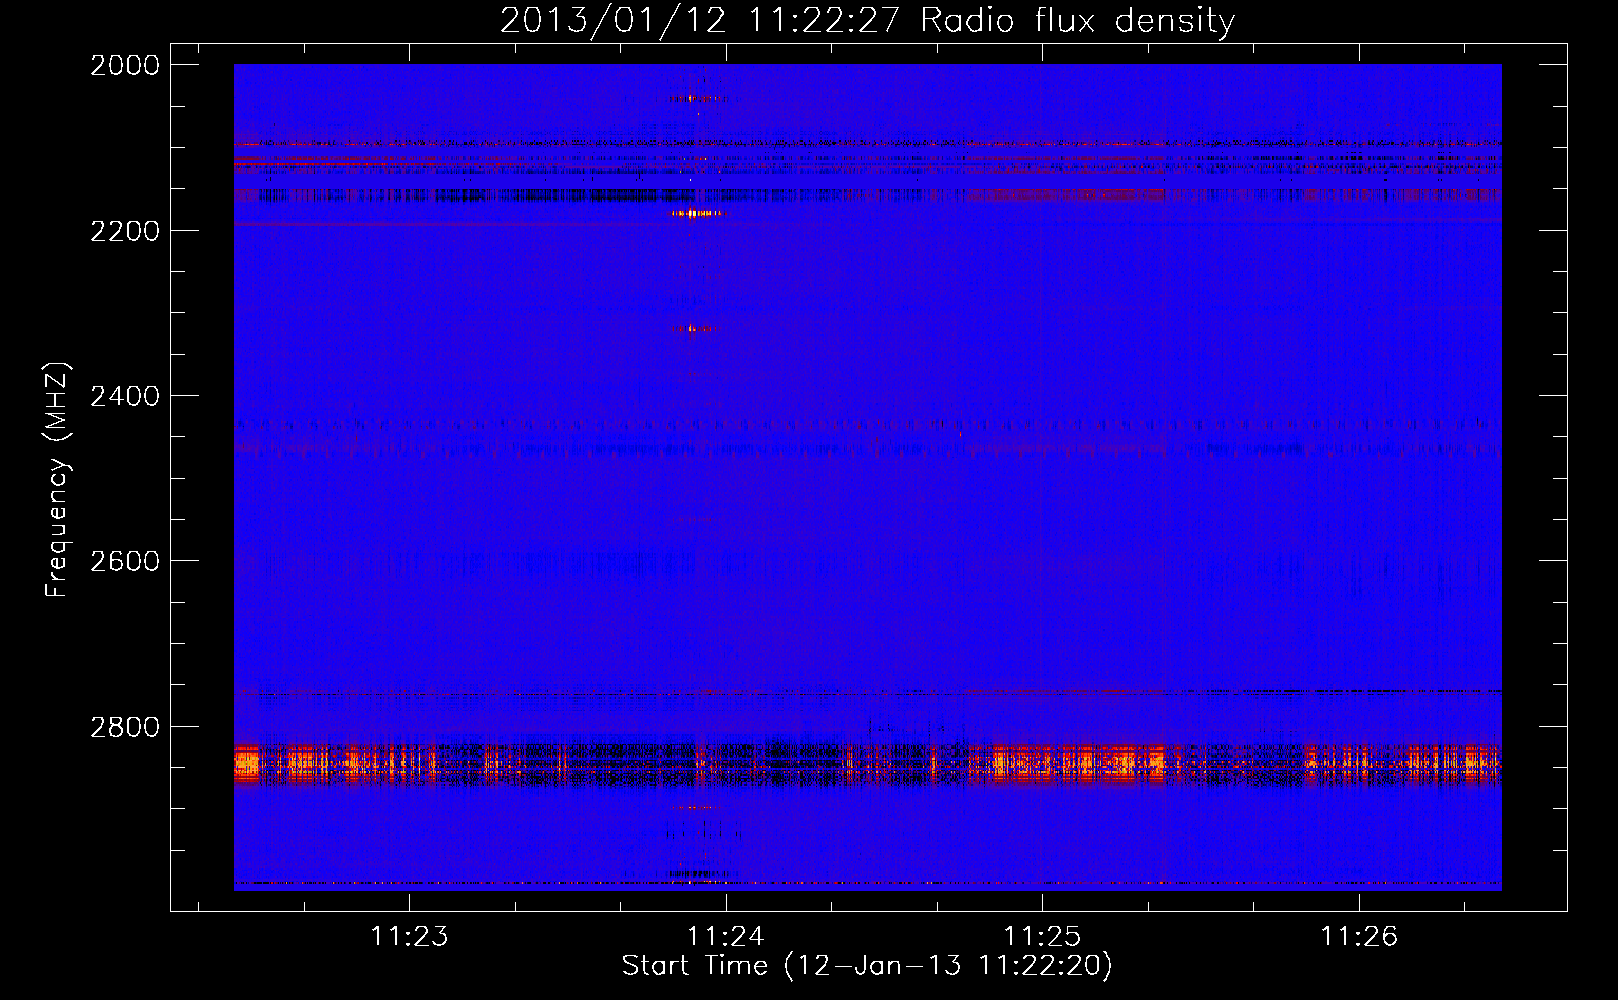Click the red burst spot near 2320 MHz
Image resolution: width=1618 pixels, height=1000 pixels.
(692, 328)
